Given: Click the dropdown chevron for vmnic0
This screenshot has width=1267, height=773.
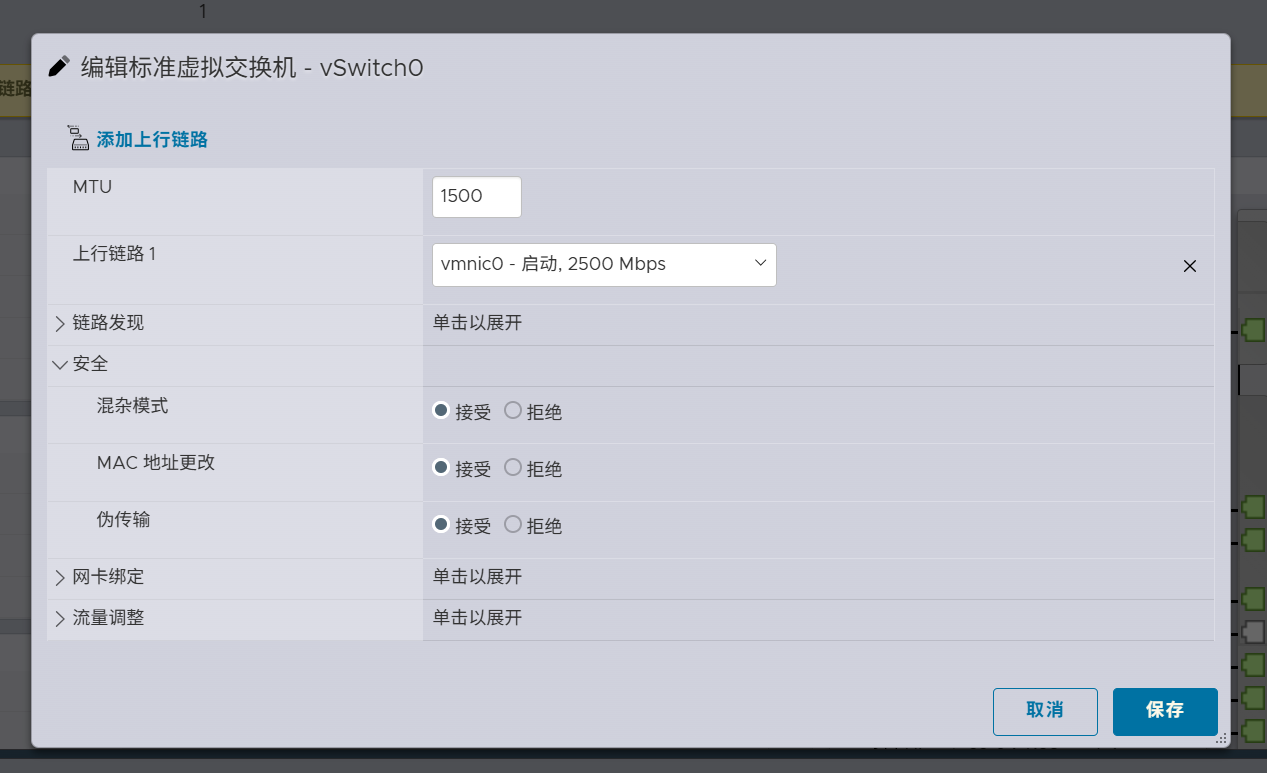Looking at the screenshot, I should (759, 264).
